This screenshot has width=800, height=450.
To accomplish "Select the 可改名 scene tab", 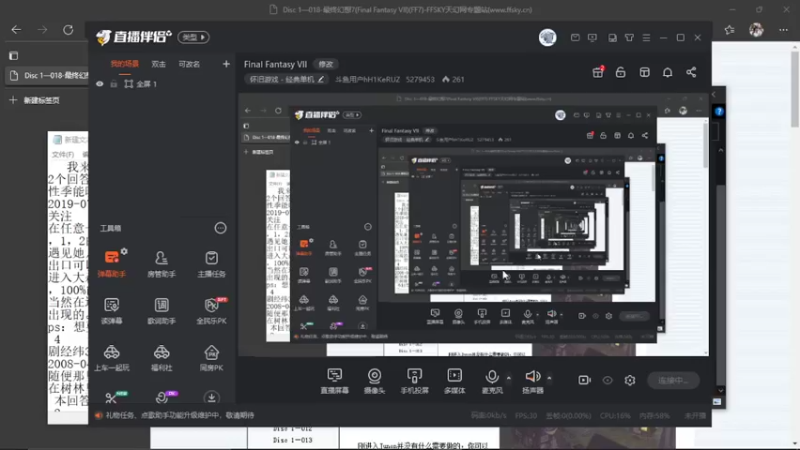I will point(189,64).
